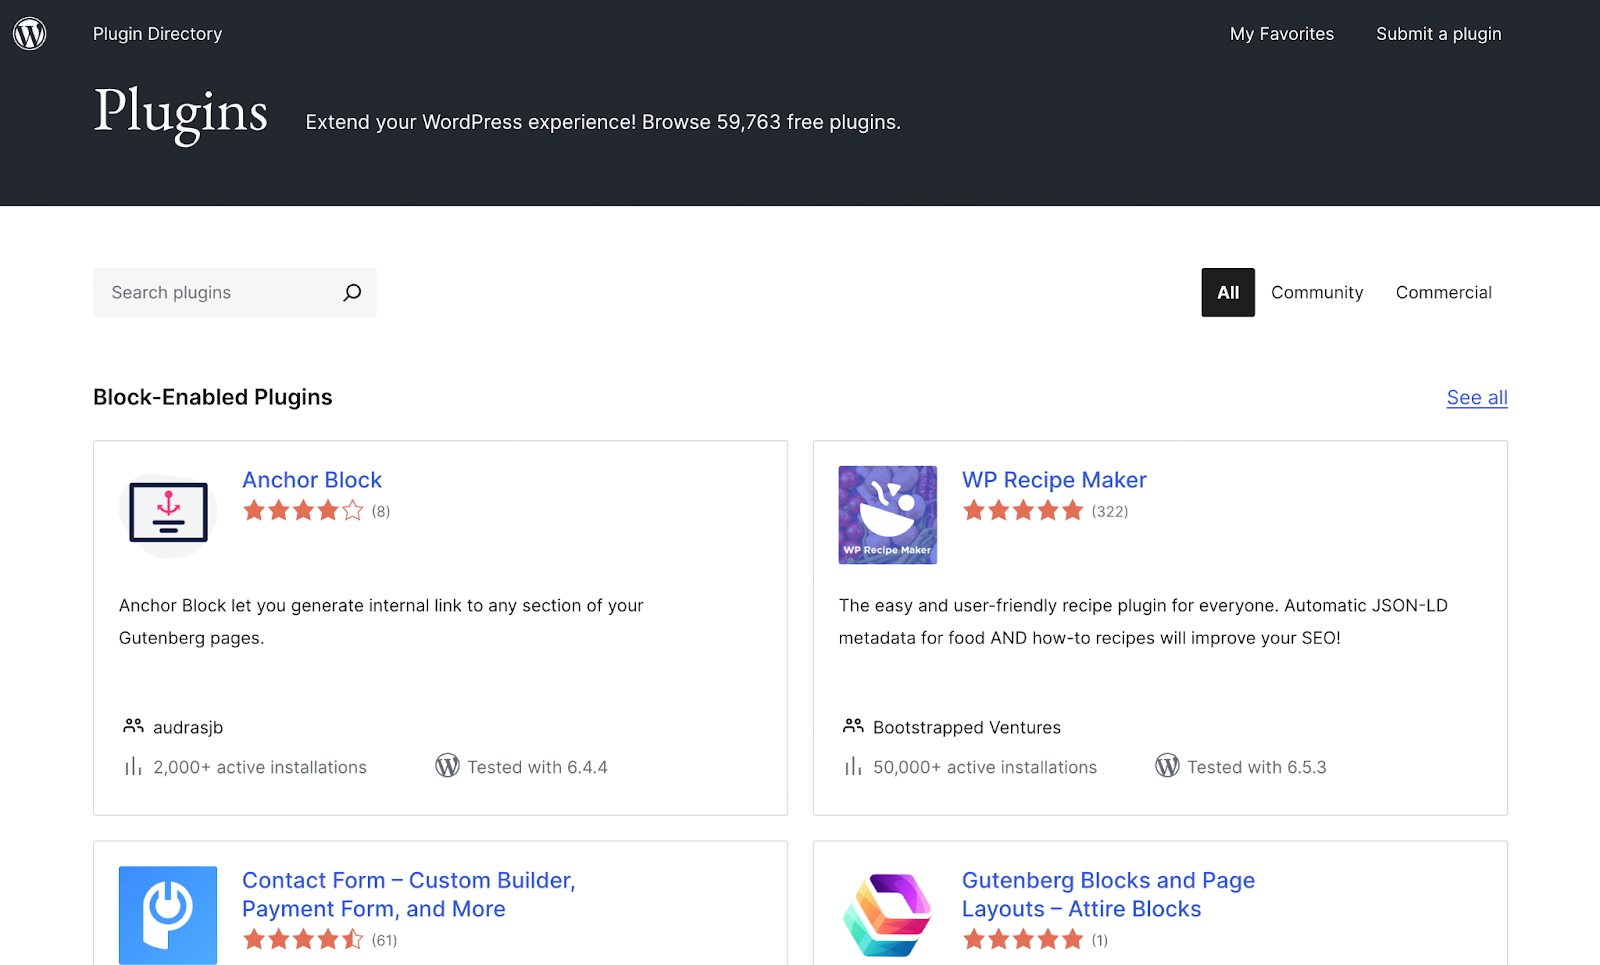Click author name audrasjb

coord(188,727)
